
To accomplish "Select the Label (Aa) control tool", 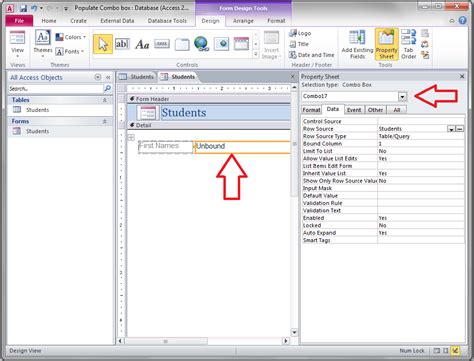I will [x=142, y=44].
